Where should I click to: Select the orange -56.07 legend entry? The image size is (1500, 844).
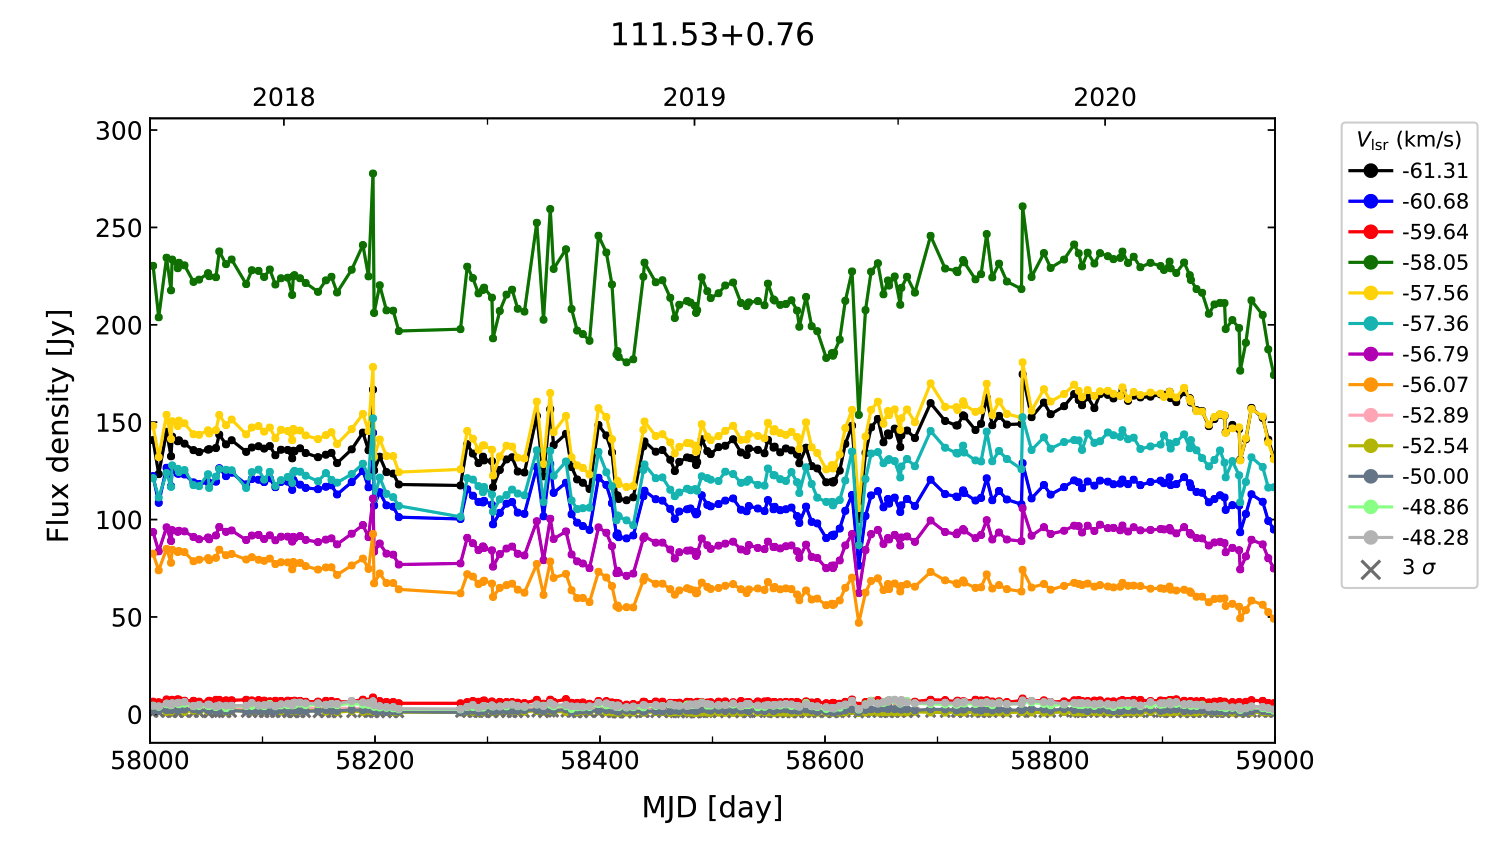[1408, 385]
